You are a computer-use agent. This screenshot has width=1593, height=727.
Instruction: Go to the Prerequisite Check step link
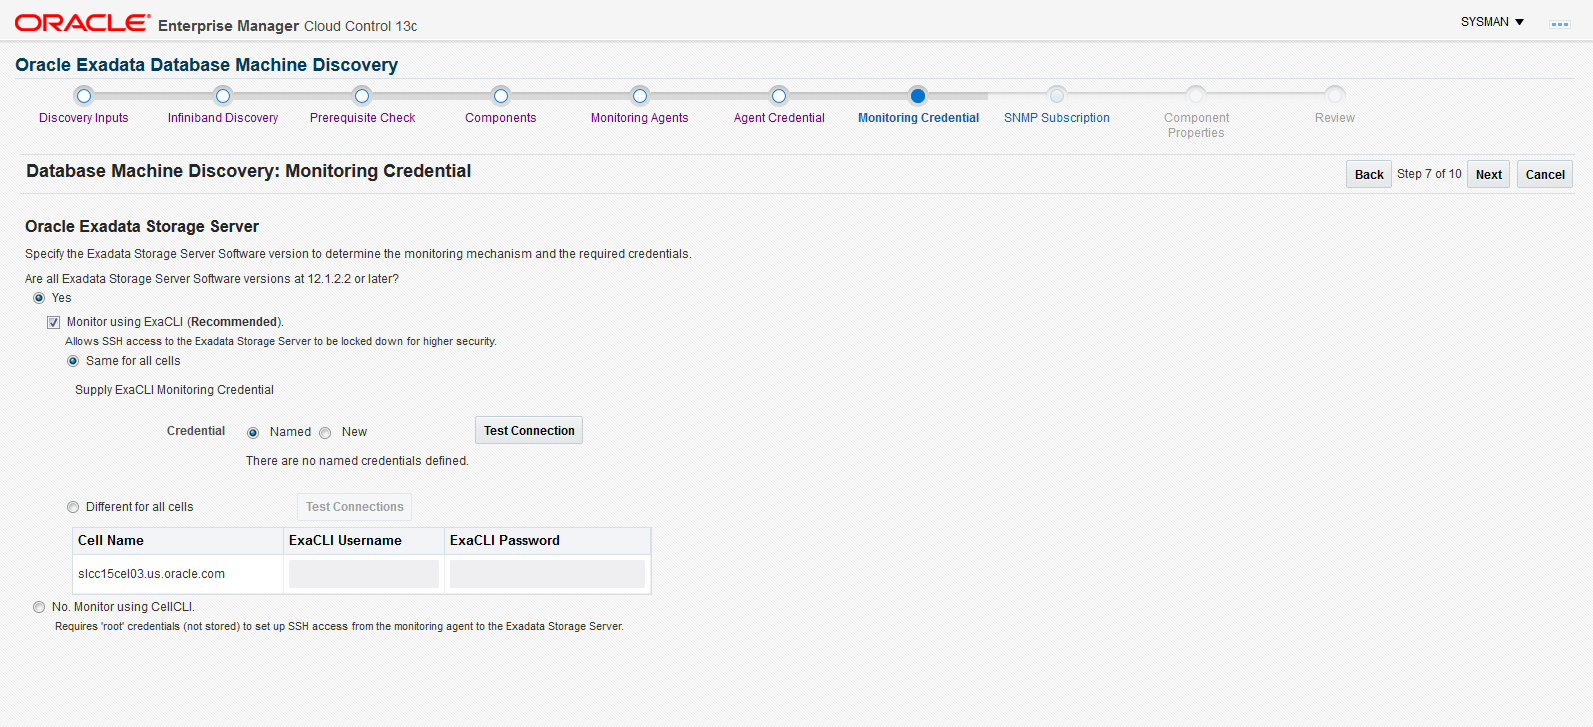(362, 118)
